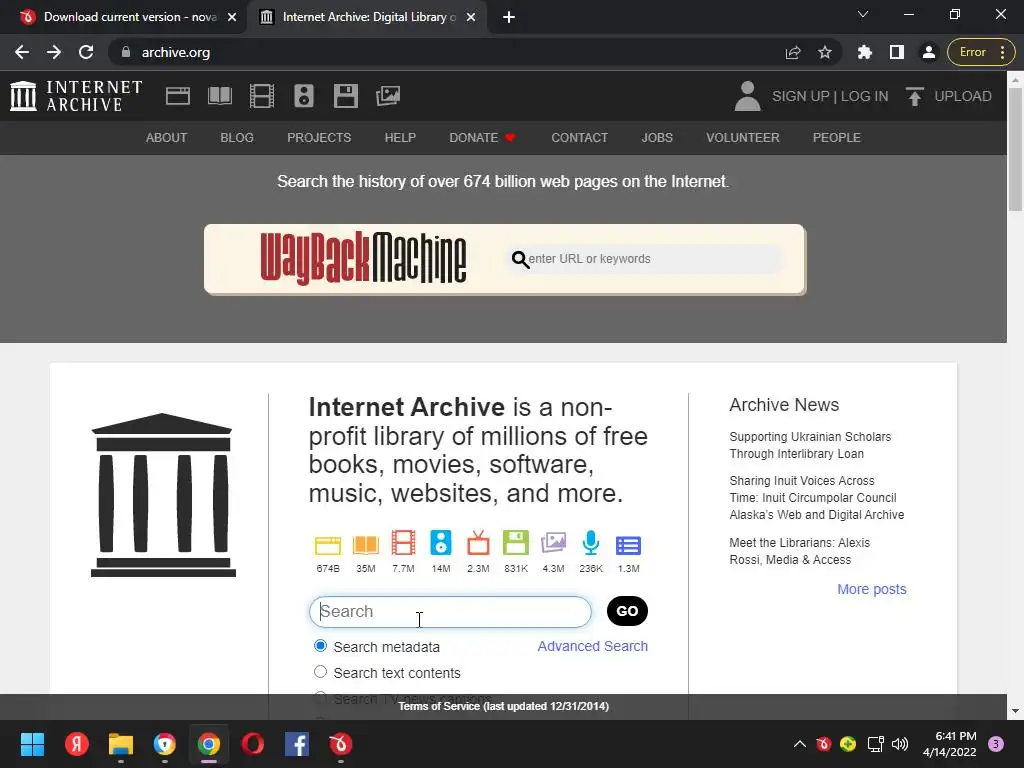Screen dimensions: 1024x768
Task: Open the TV icon labeled 2.3M
Action: (x=478, y=543)
